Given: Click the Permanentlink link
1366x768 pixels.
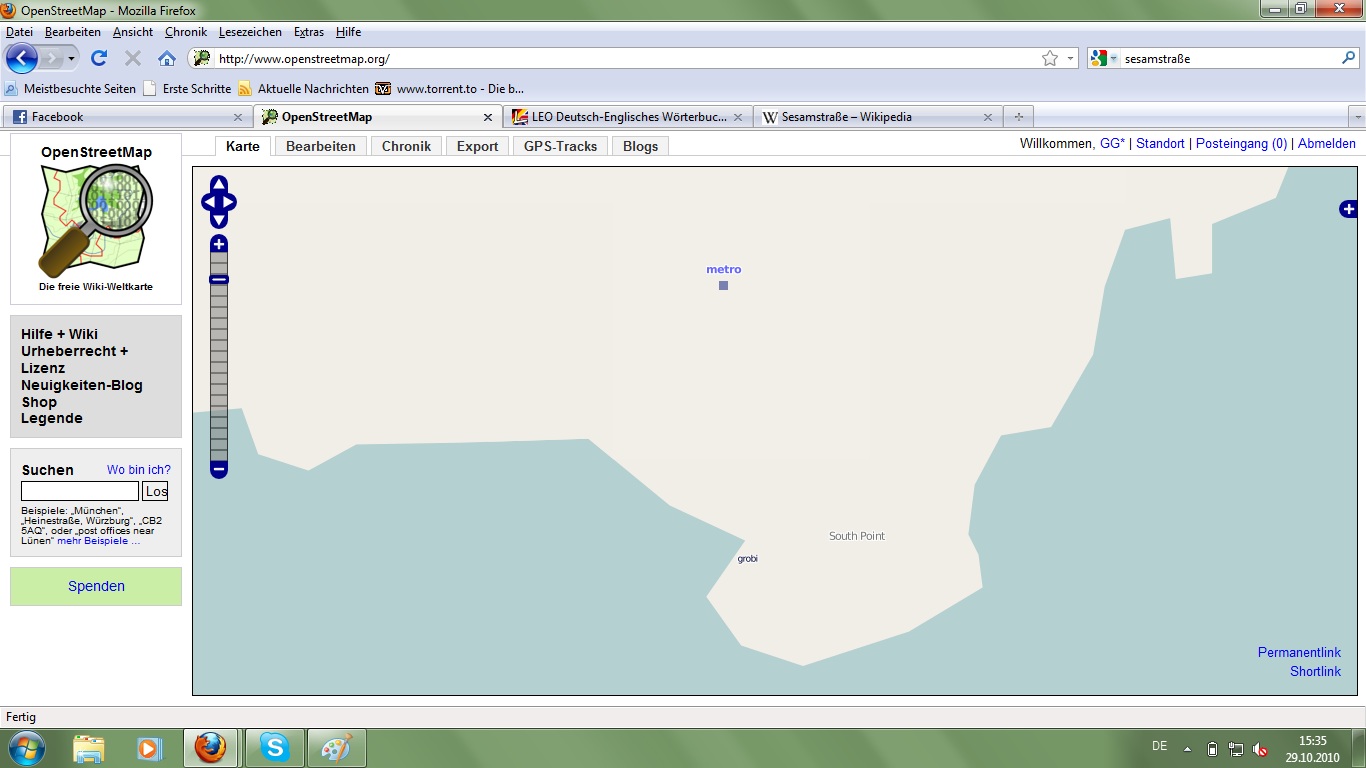Looking at the screenshot, I should pyautogui.click(x=1299, y=652).
